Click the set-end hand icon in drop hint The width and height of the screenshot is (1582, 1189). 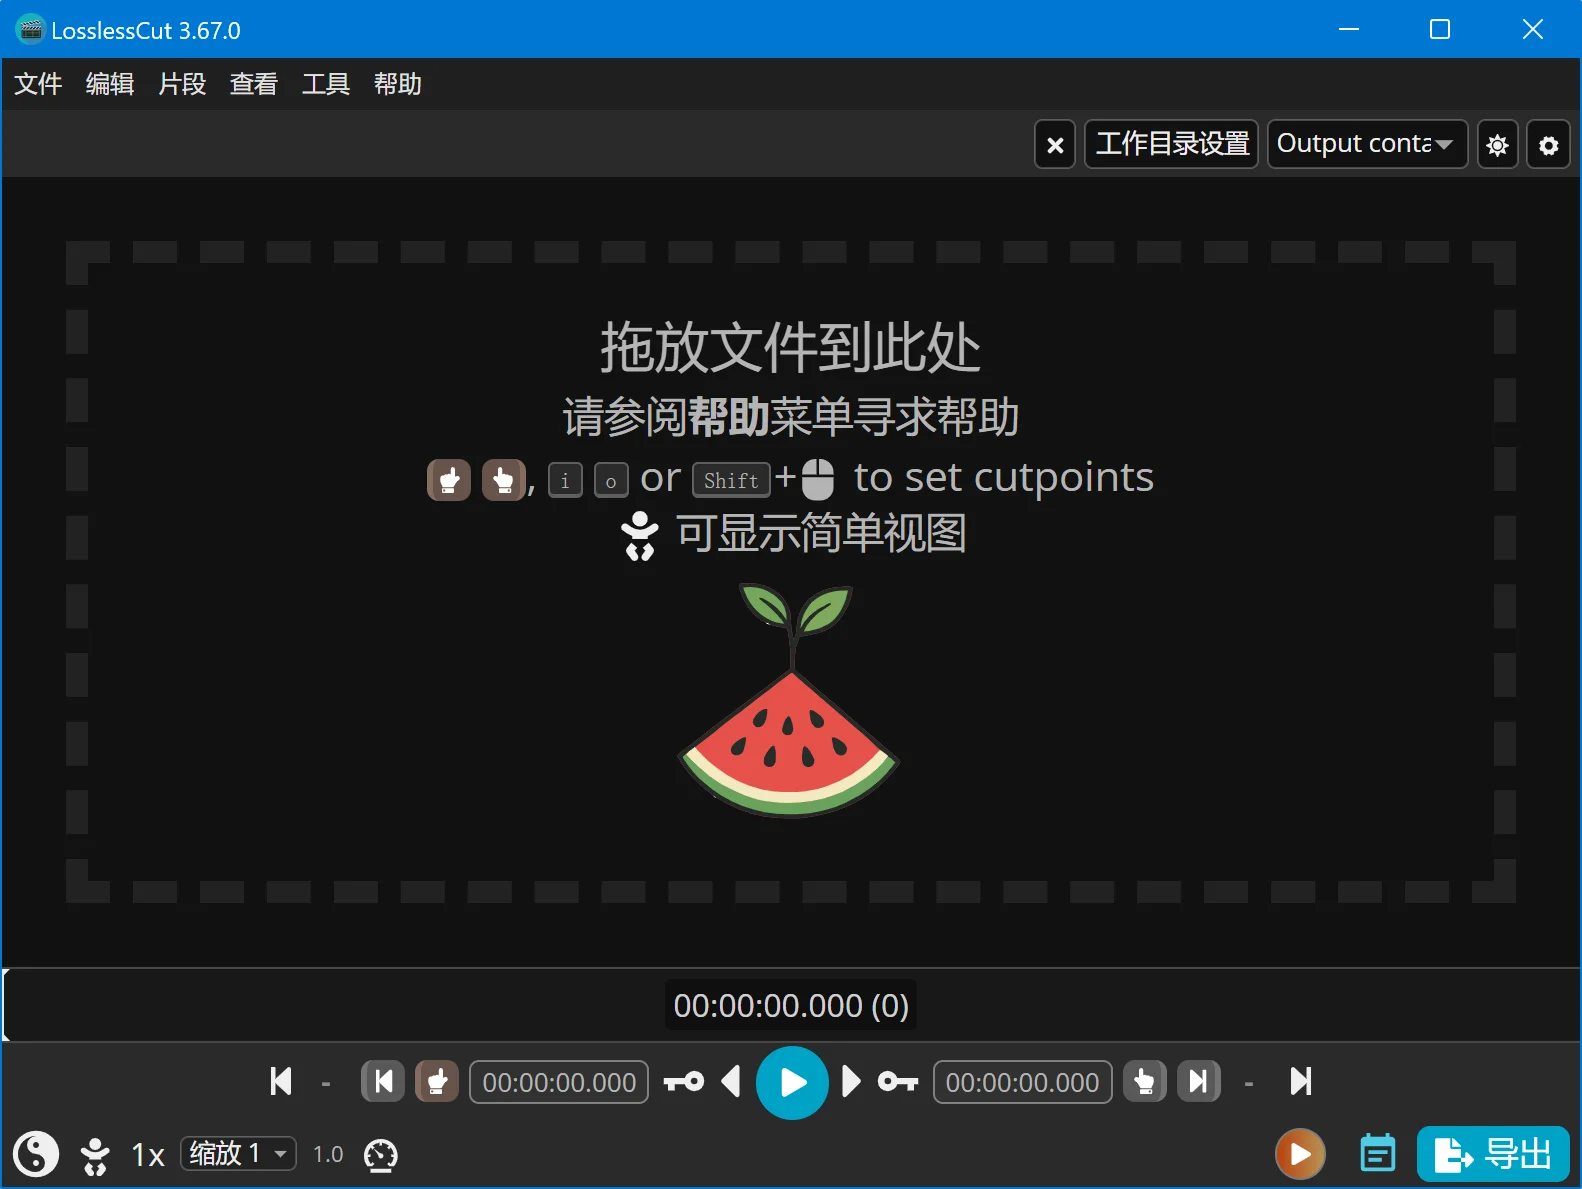click(503, 480)
